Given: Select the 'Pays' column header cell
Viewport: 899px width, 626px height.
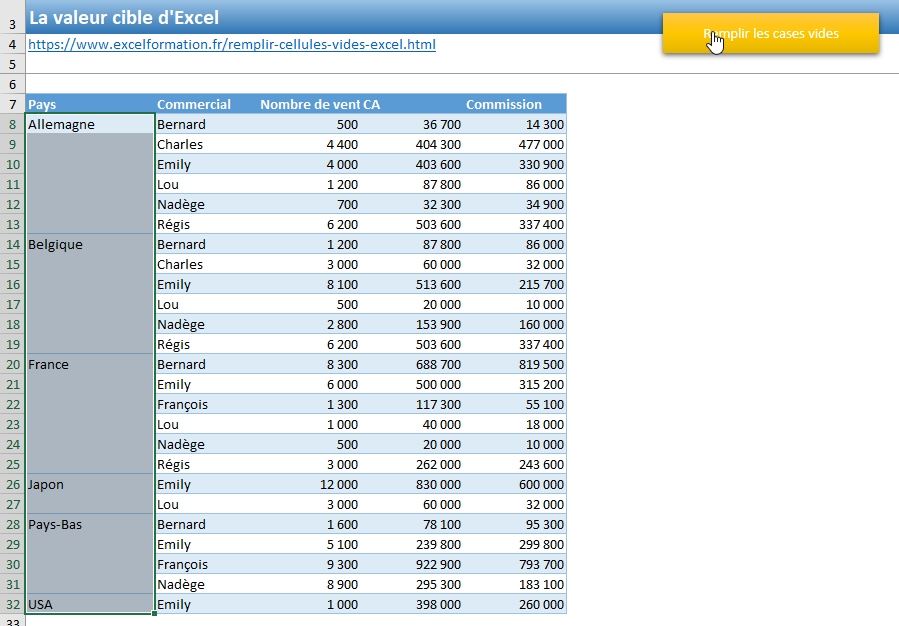Looking at the screenshot, I should coord(90,104).
